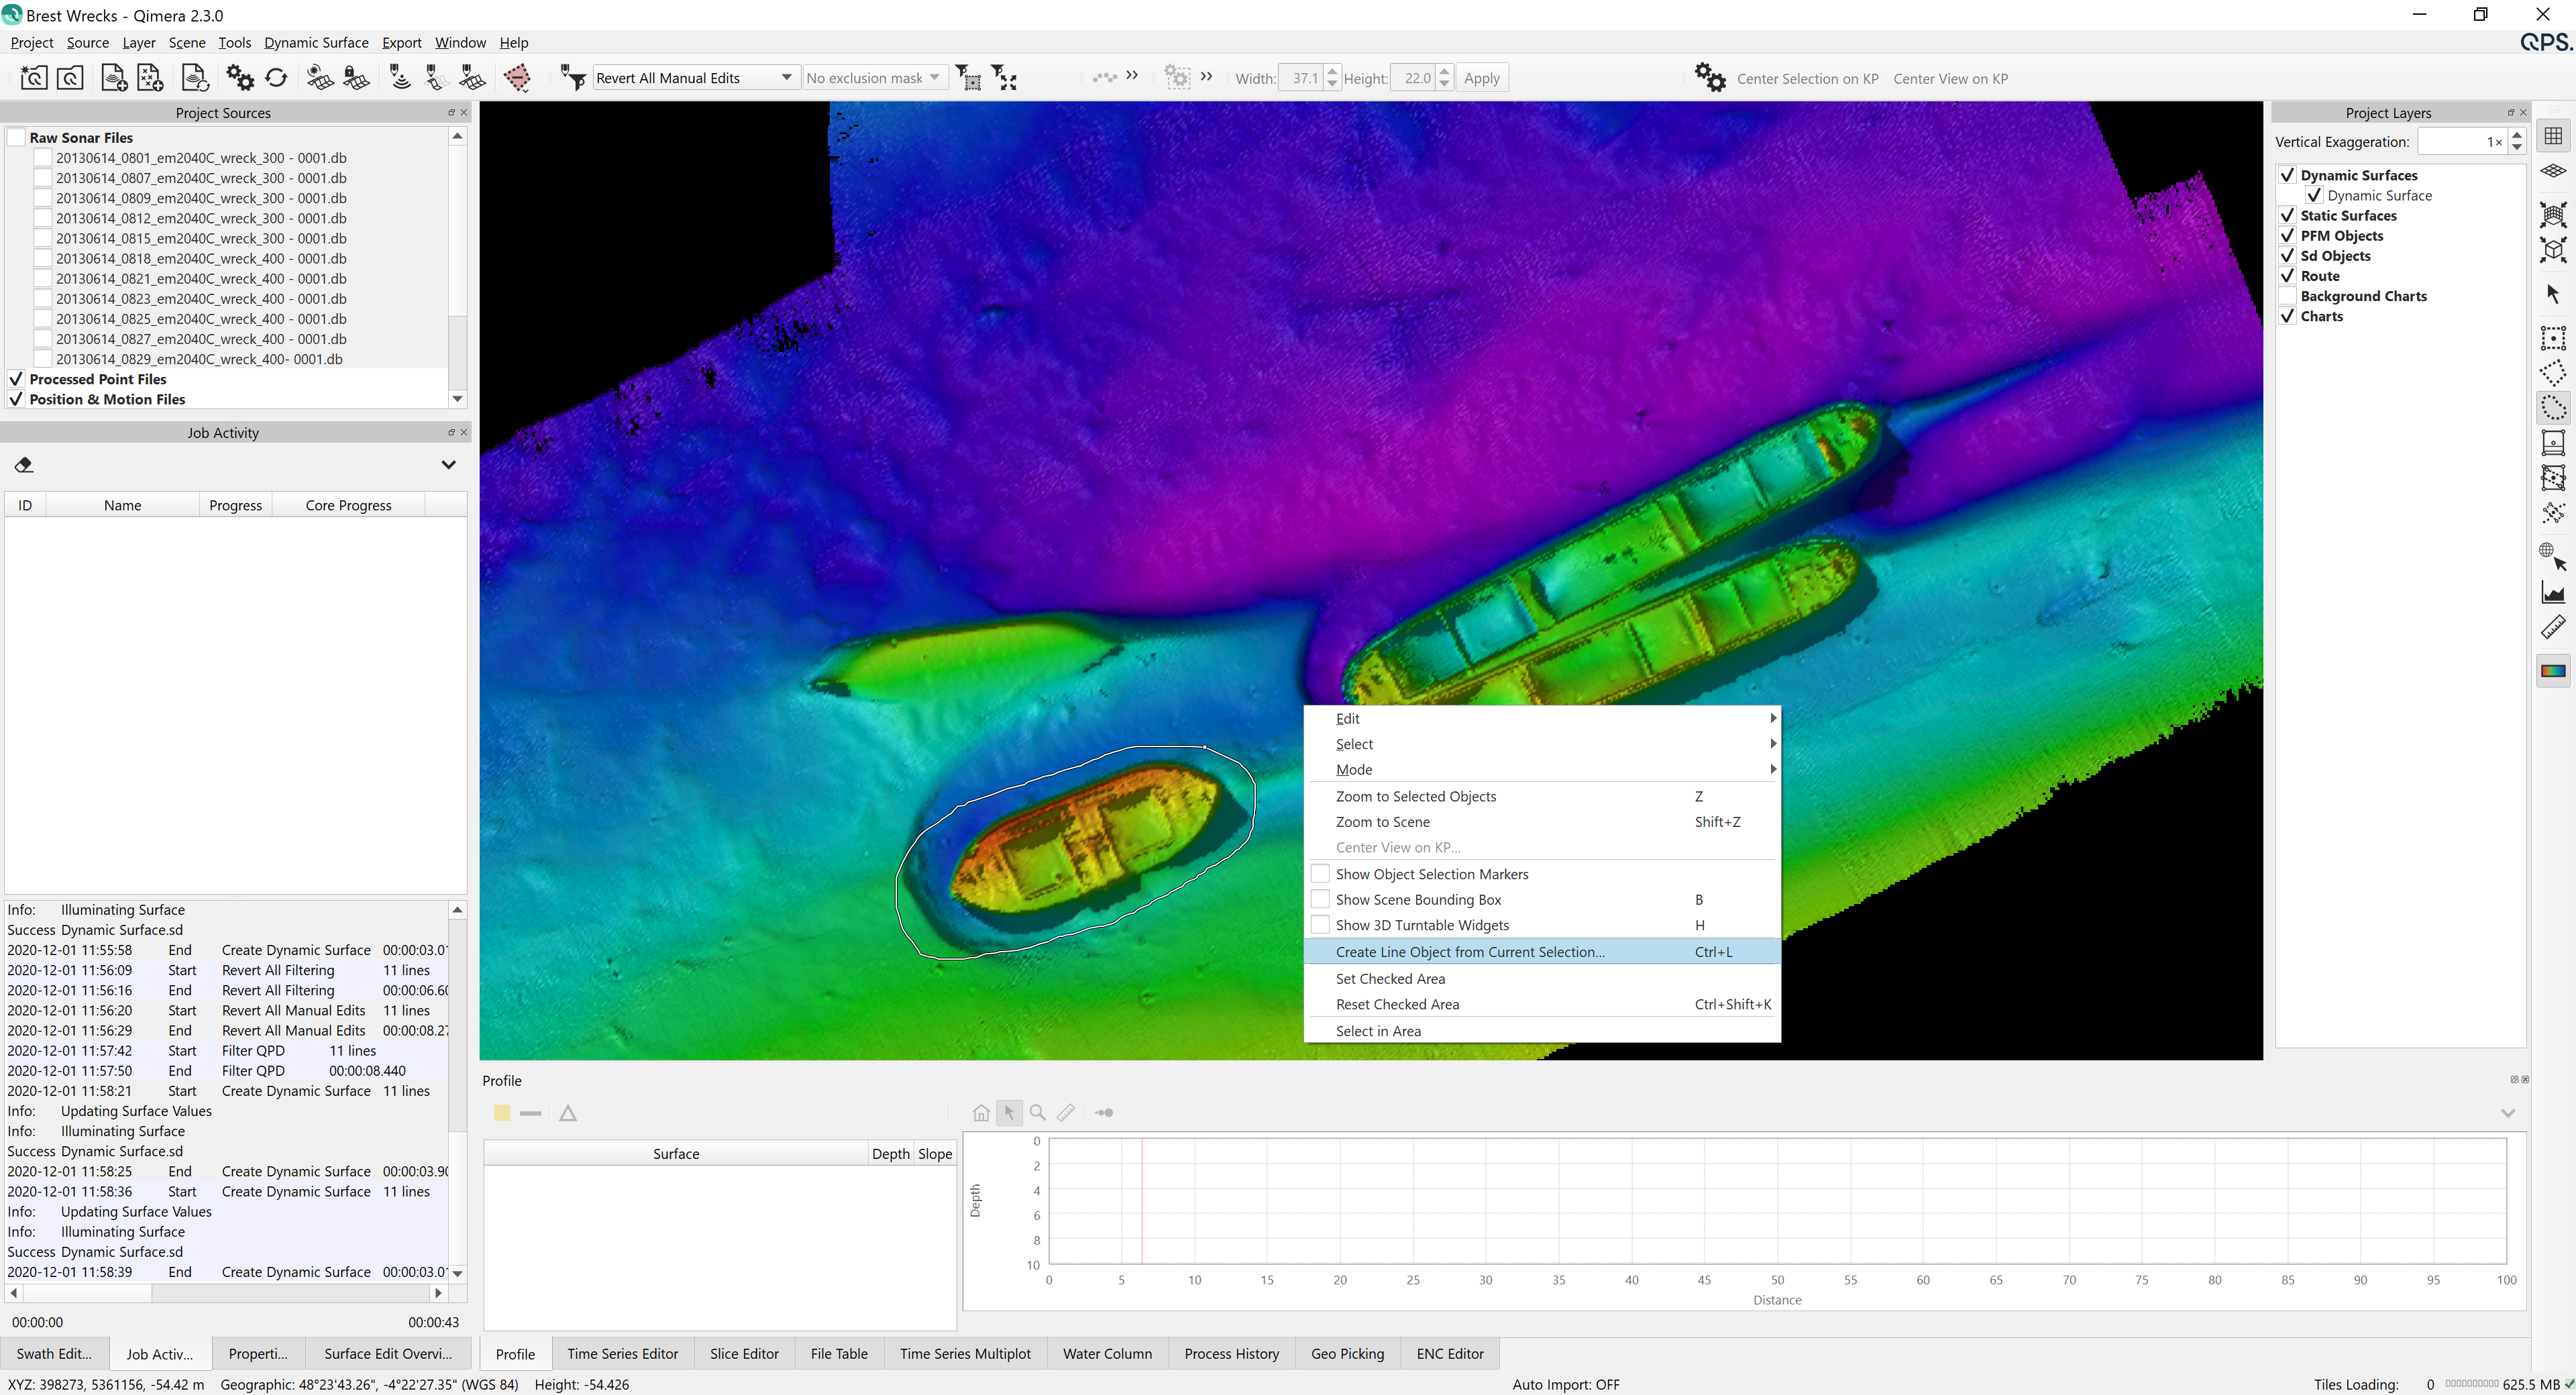Viewport: 2576px width, 1395px height.
Task: Open the No exclusion mask dropdown
Action: 934,78
